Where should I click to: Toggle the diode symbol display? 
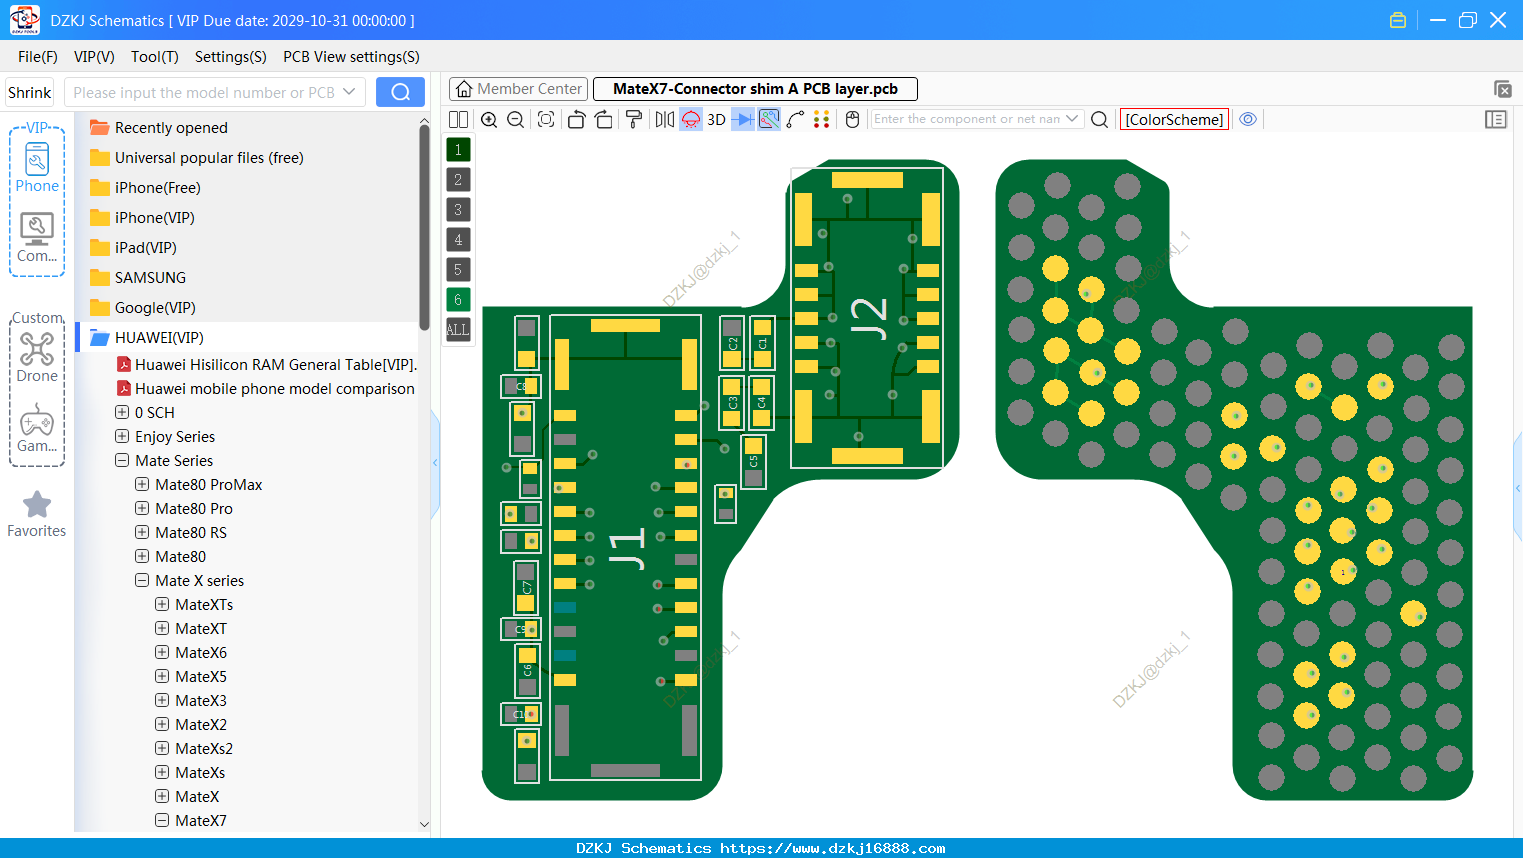[x=743, y=119]
